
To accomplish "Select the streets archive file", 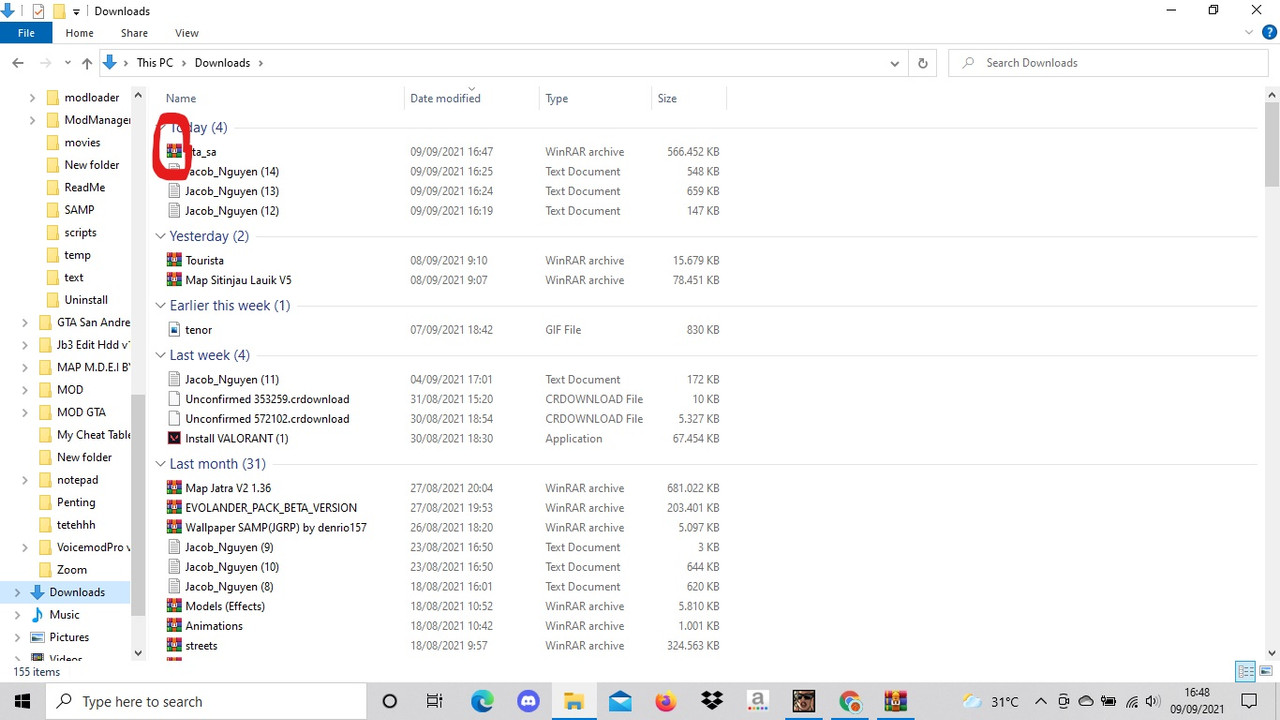I will pos(201,646).
